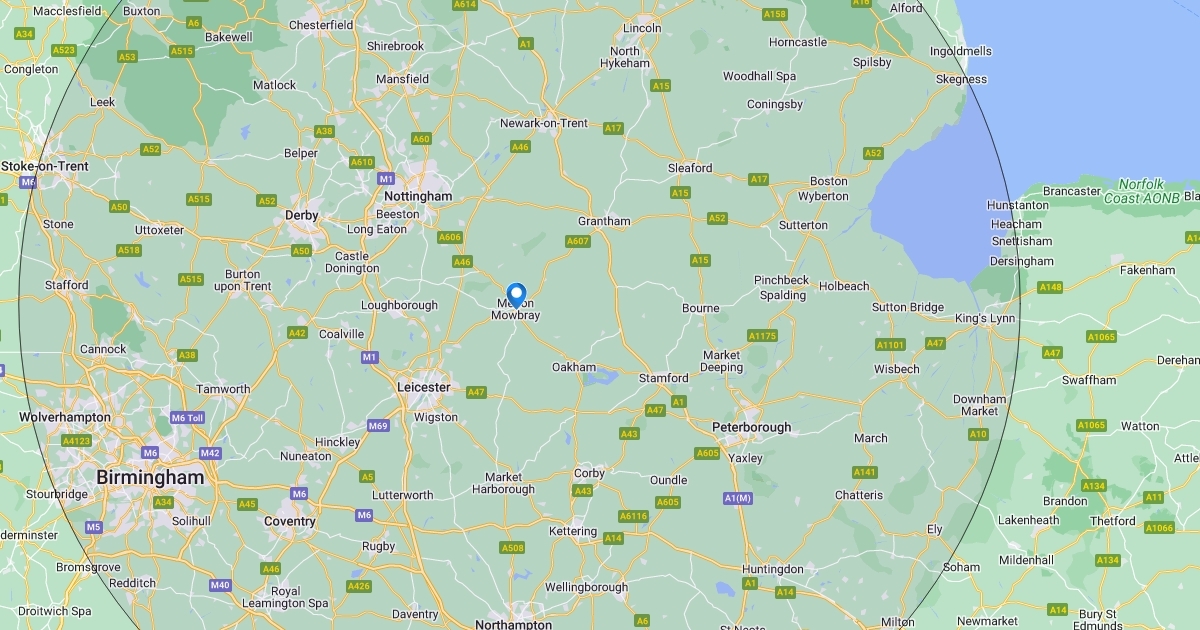This screenshot has height=630, width=1200.
Task: Select the A4123 road shield near Wolverhampton
Action: coord(76,441)
